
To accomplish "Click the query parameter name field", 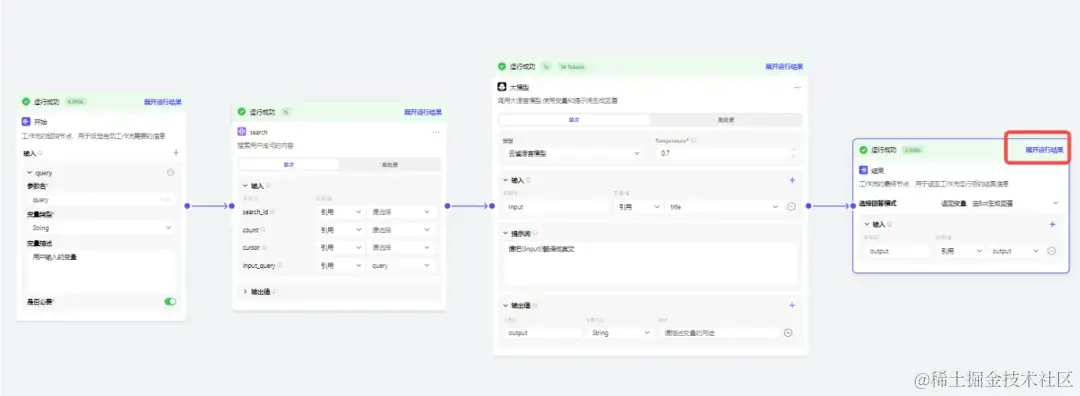I will [101, 200].
